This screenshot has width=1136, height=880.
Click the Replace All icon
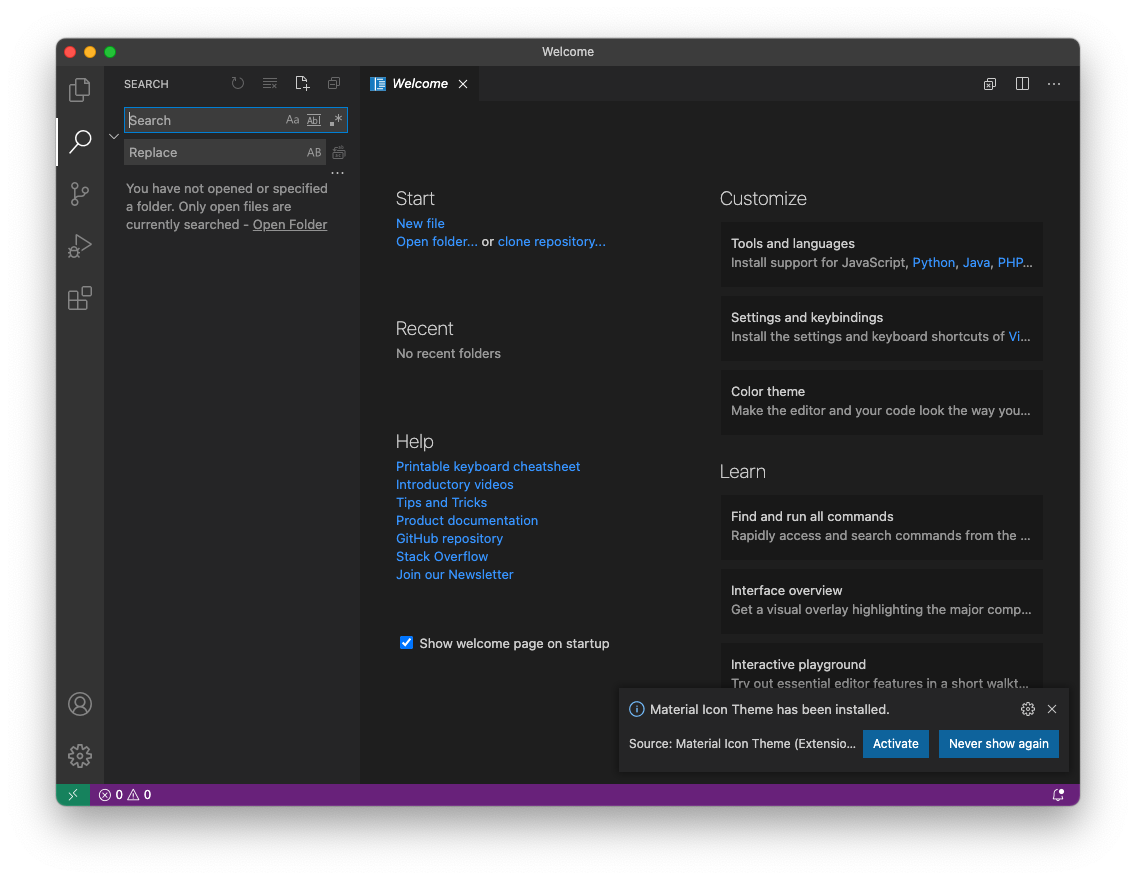[338, 152]
